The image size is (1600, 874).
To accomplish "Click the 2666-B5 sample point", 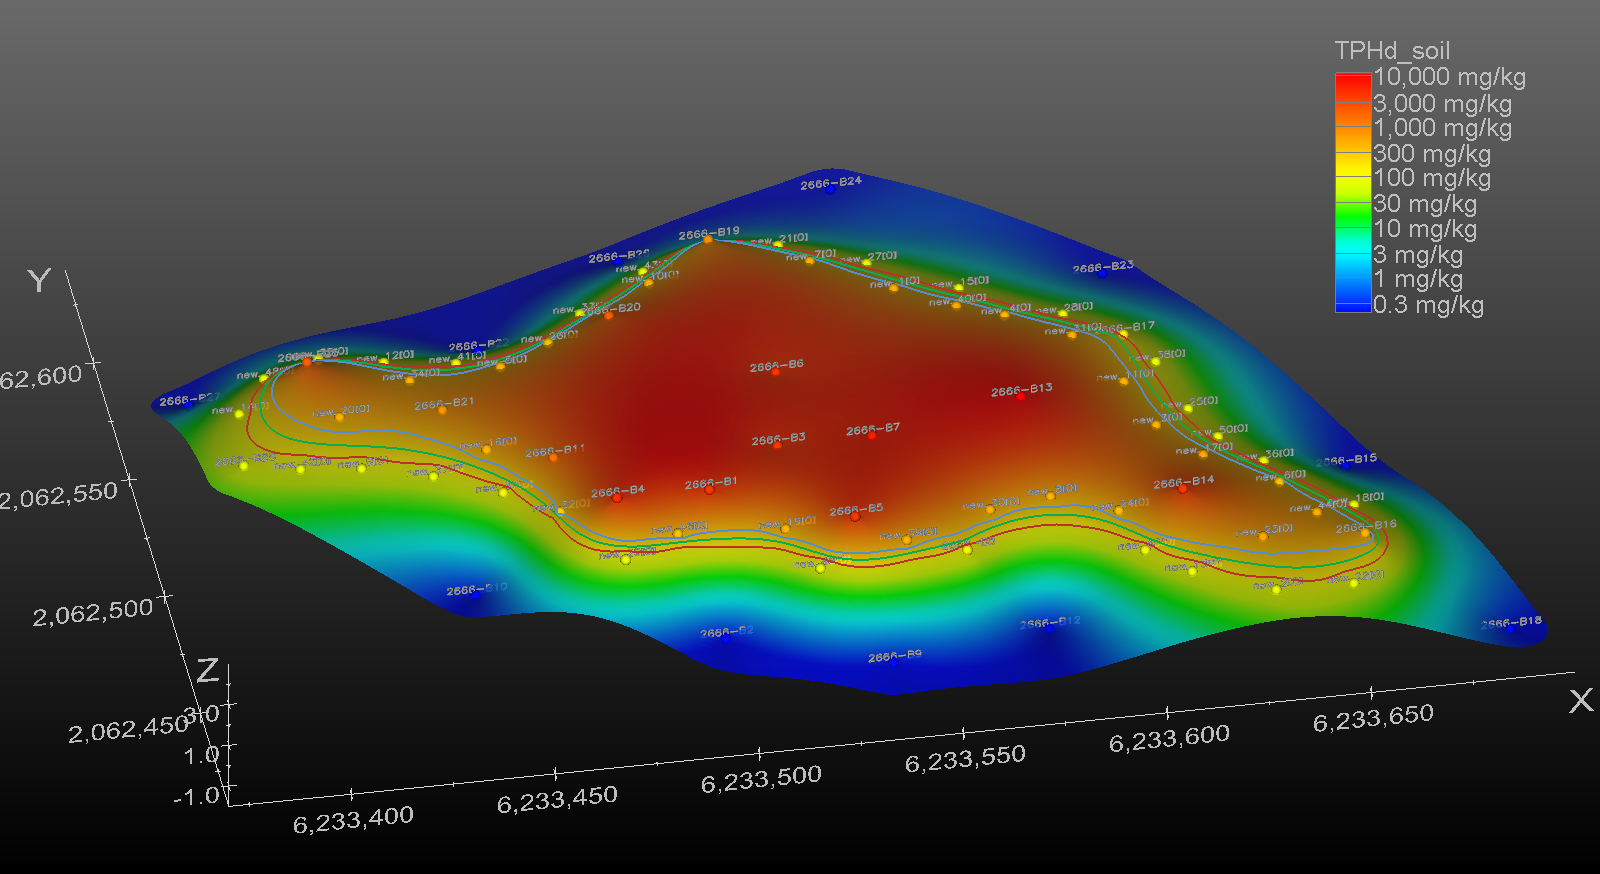I will [855, 517].
